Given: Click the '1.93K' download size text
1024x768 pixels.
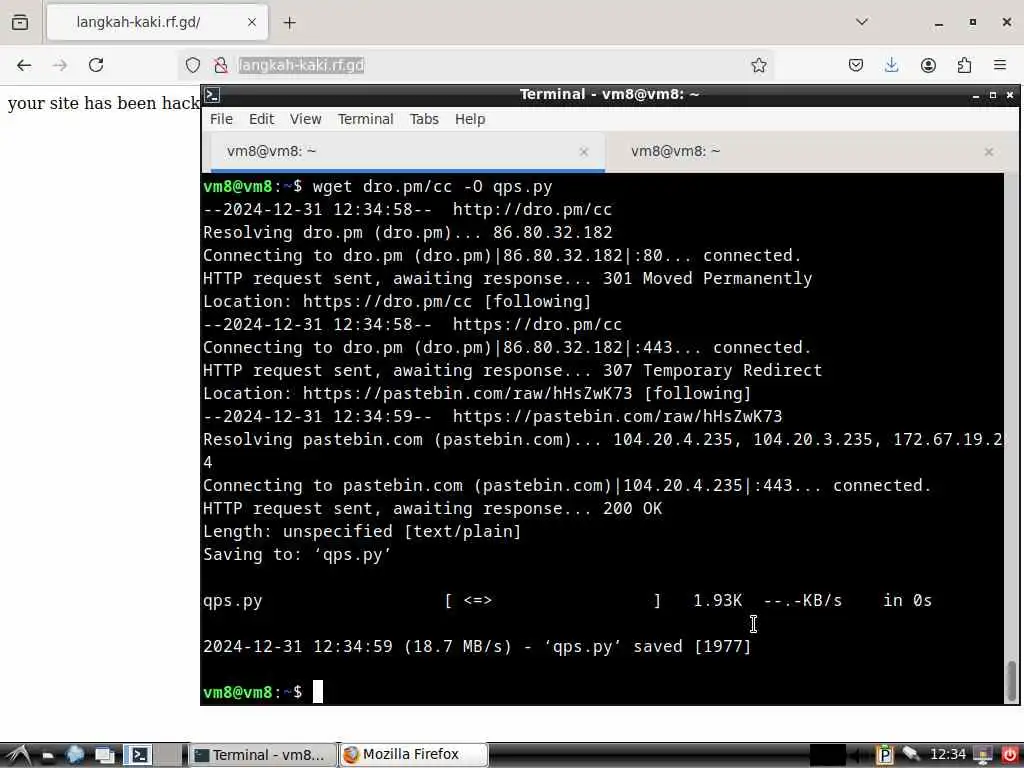Looking at the screenshot, I should point(717,601).
